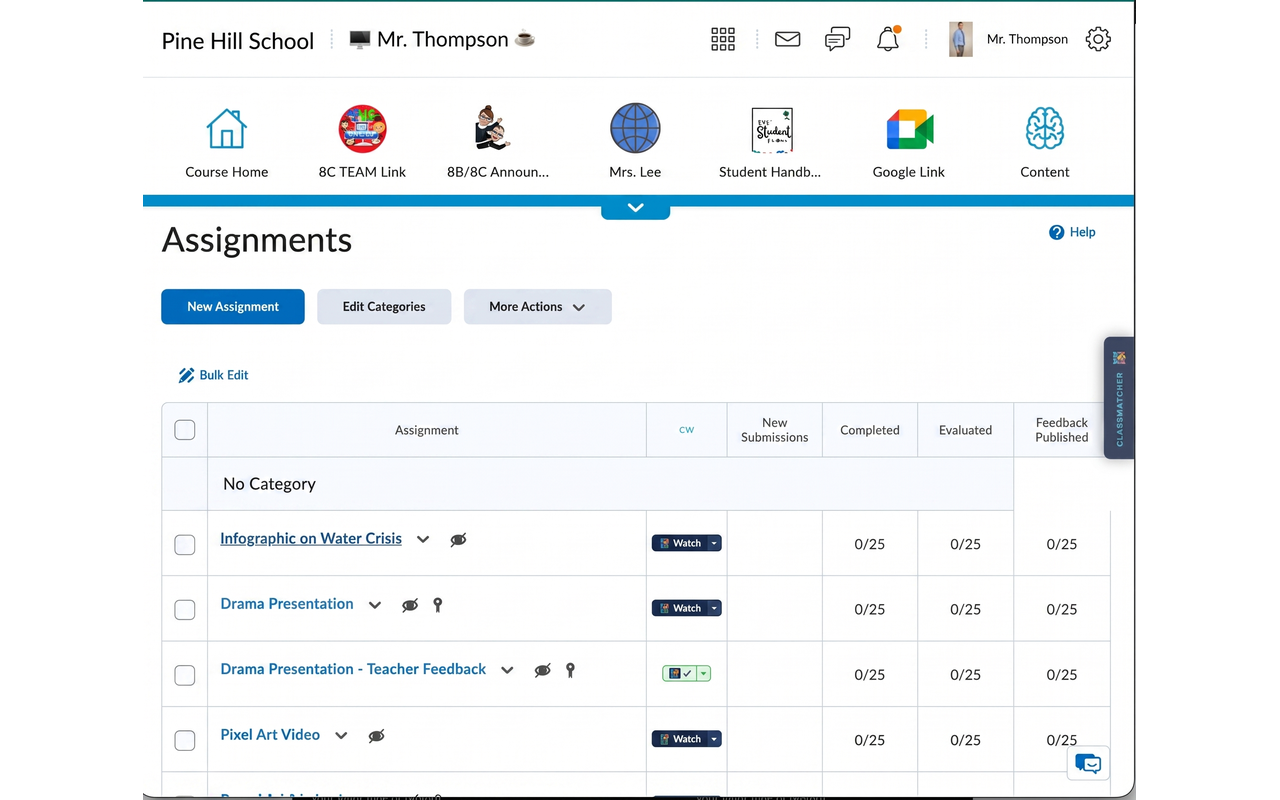Click hidden-eye icon on Drama Presentation - Teacher Feedback
Screen dimensions: 1280x800
click(x=542, y=670)
